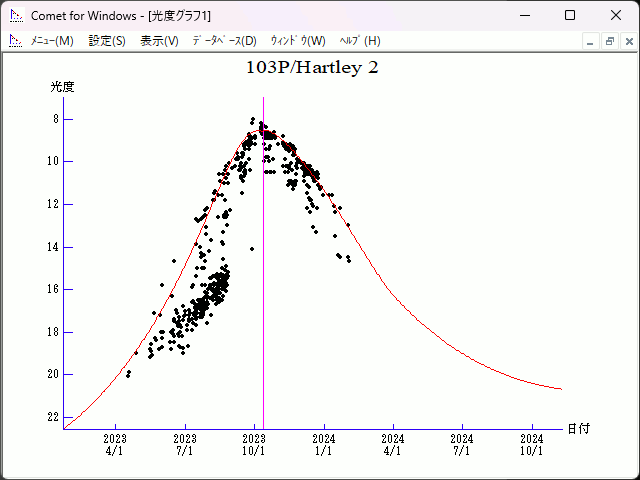Click magnitude 18 axis label

(53, 332)
